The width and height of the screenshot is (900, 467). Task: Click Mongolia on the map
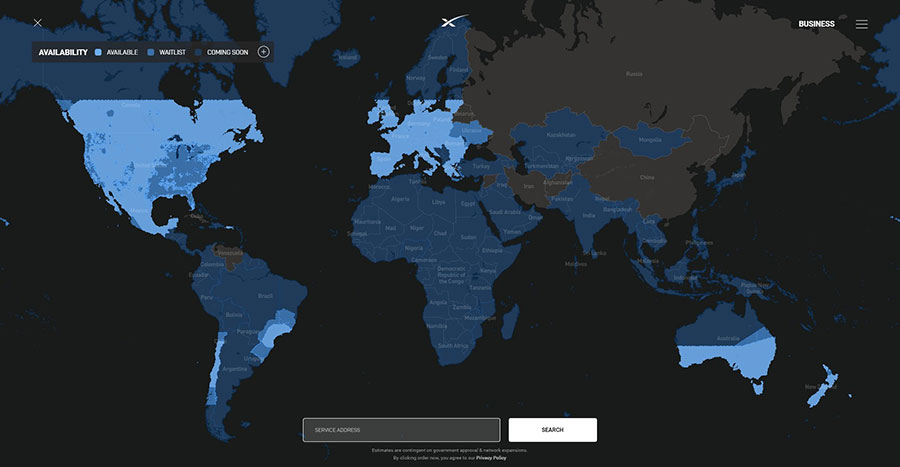click(648, 140)
